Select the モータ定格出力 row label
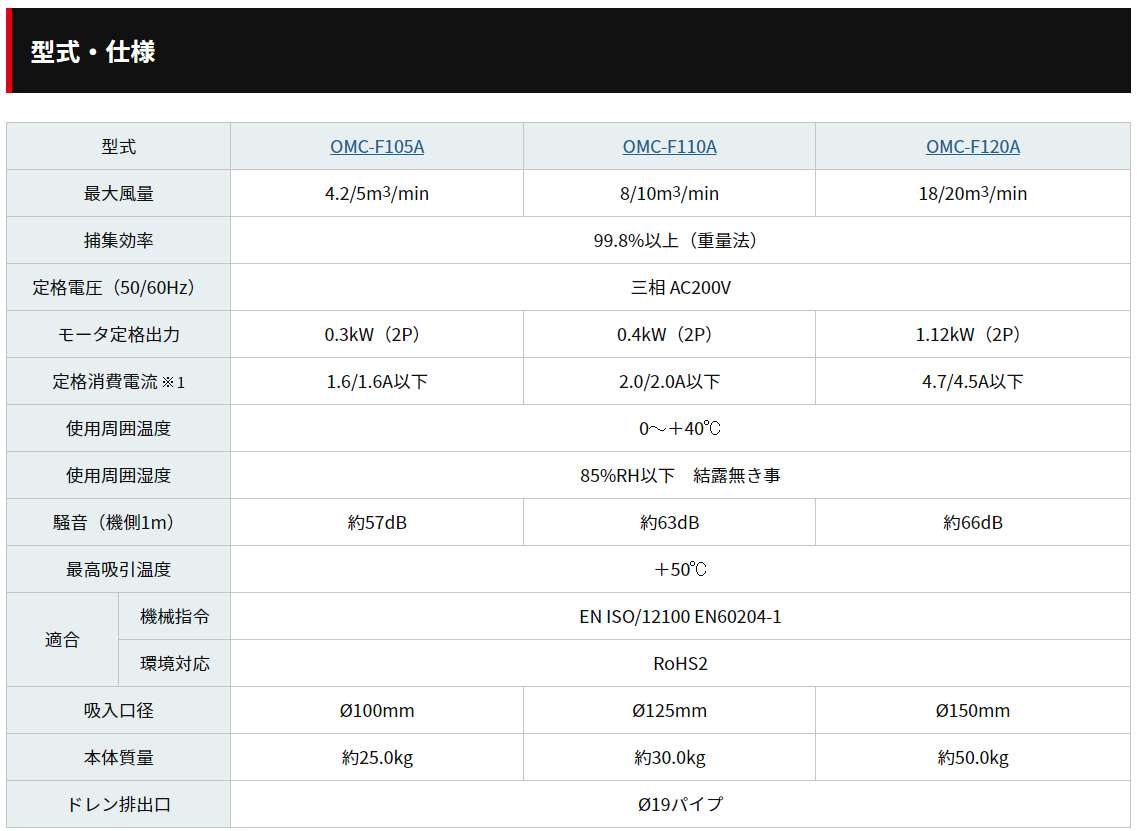 119,334
